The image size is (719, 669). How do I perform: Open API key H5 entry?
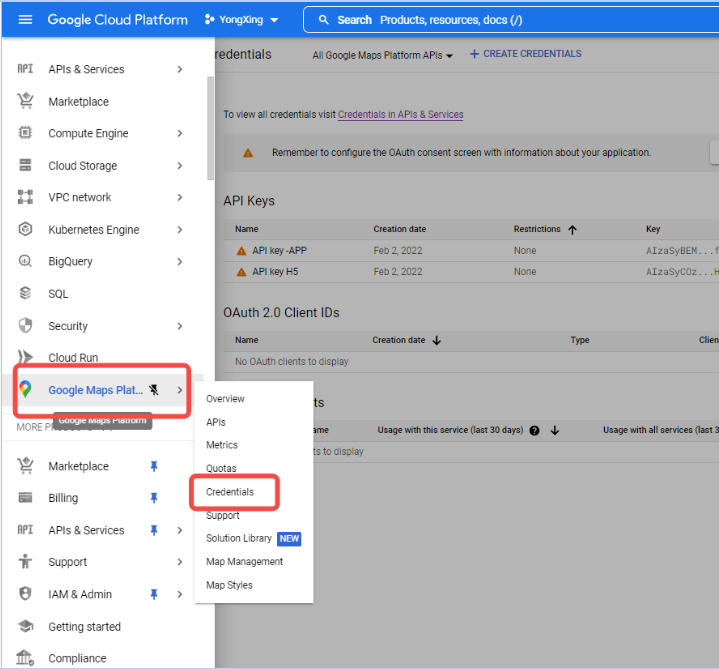(275, 271)
